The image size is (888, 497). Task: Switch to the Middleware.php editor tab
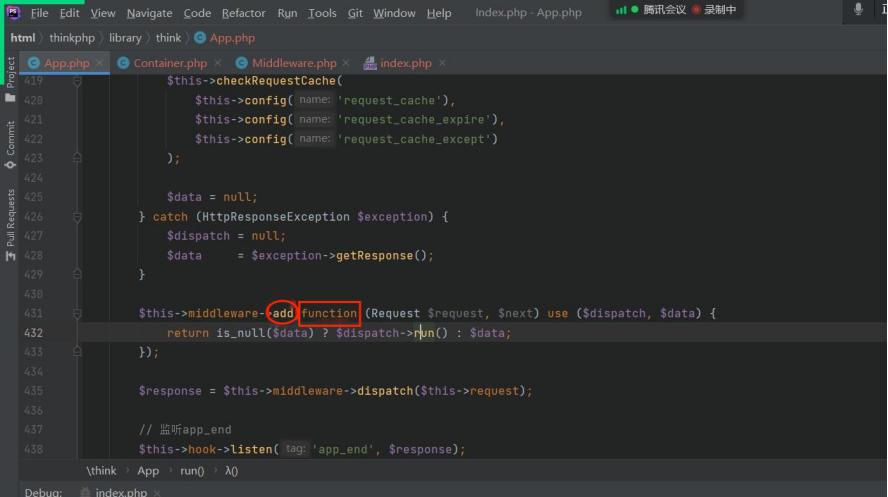click(294, 63)
